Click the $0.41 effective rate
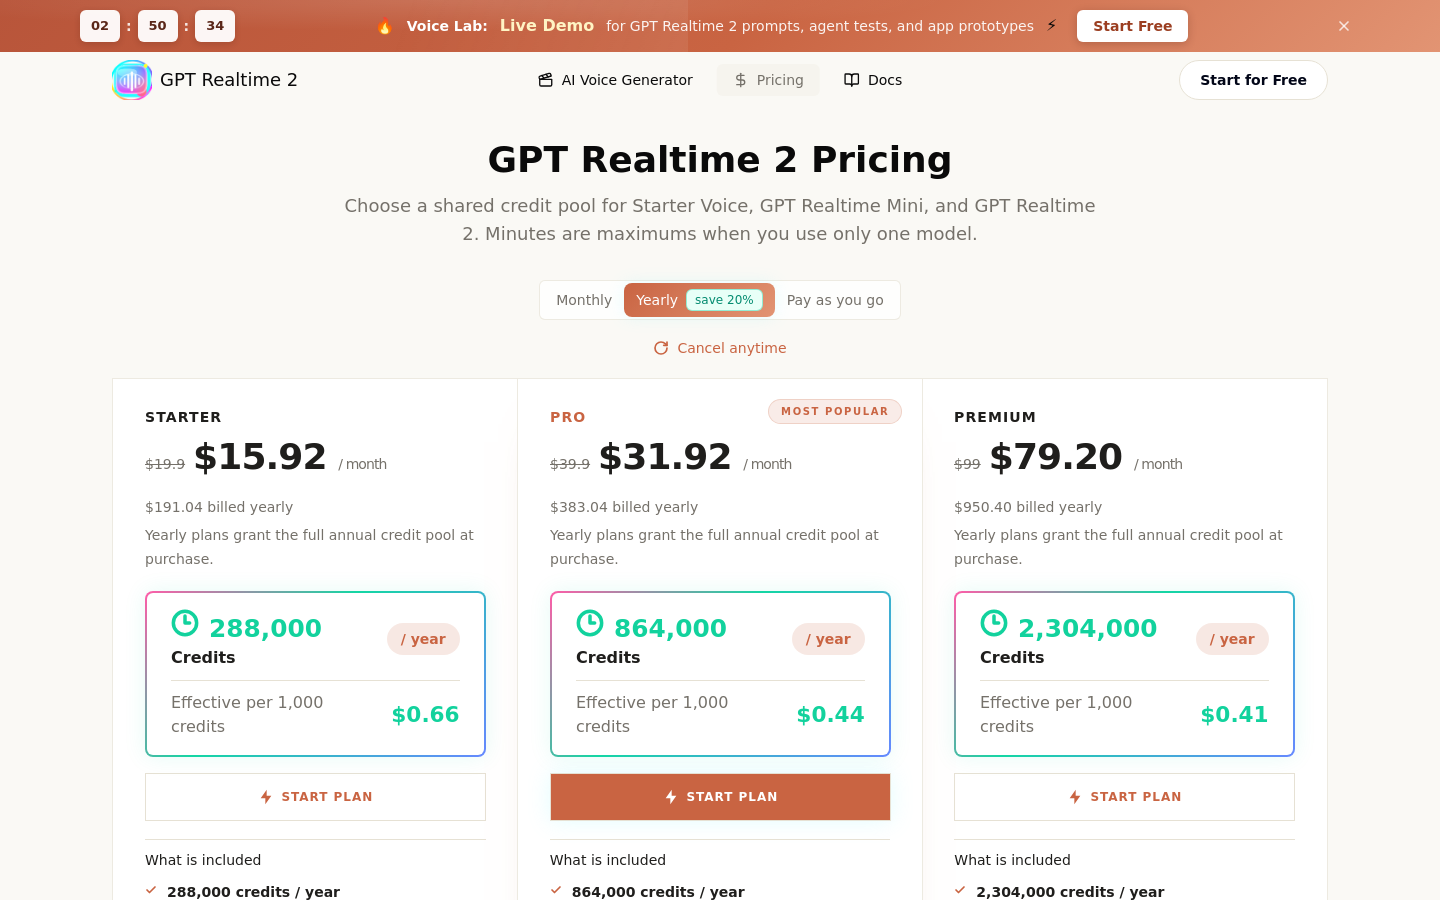The image size is (1440, 900). click(1234, 714)
